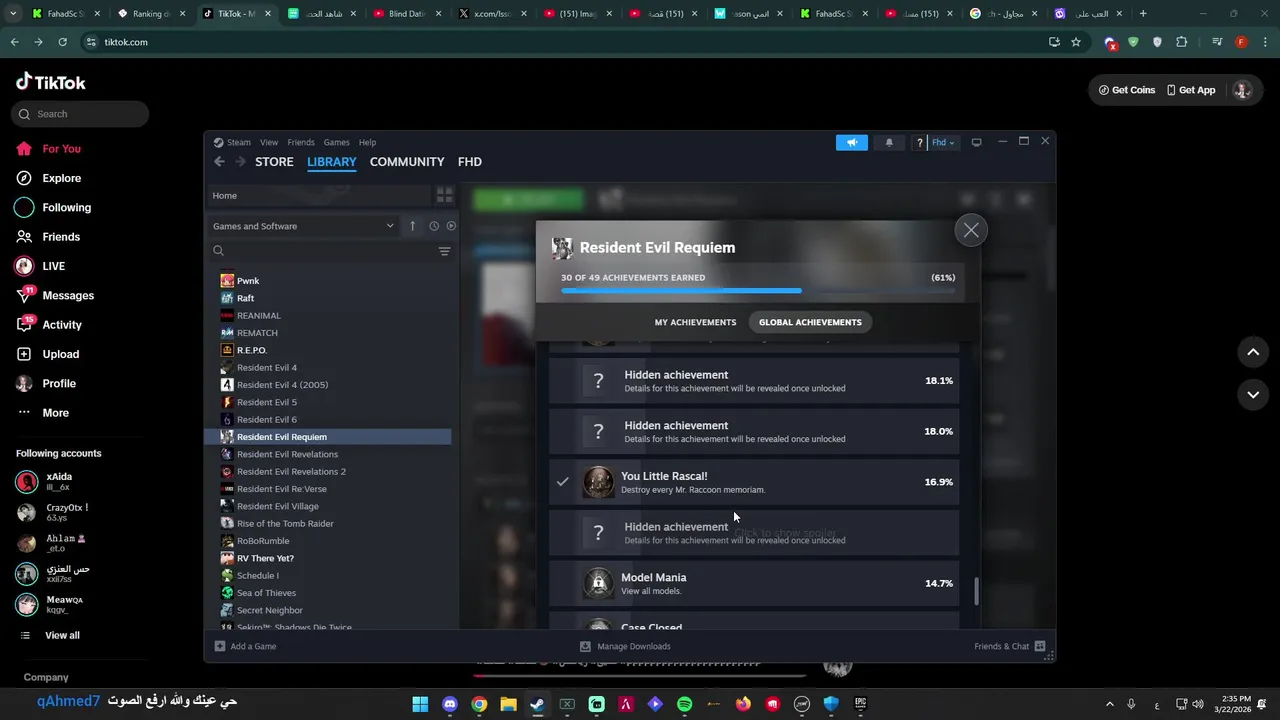Open Spotify from taskbar
Image resolution: width=1280 pixels, height=720 pixels.
click(685, 704)
